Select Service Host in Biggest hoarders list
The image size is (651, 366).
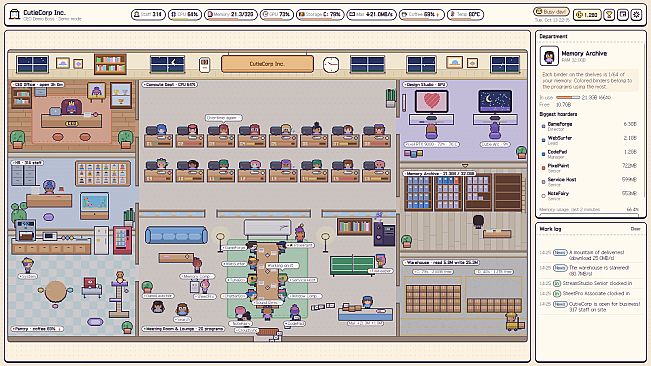point(590,181)
